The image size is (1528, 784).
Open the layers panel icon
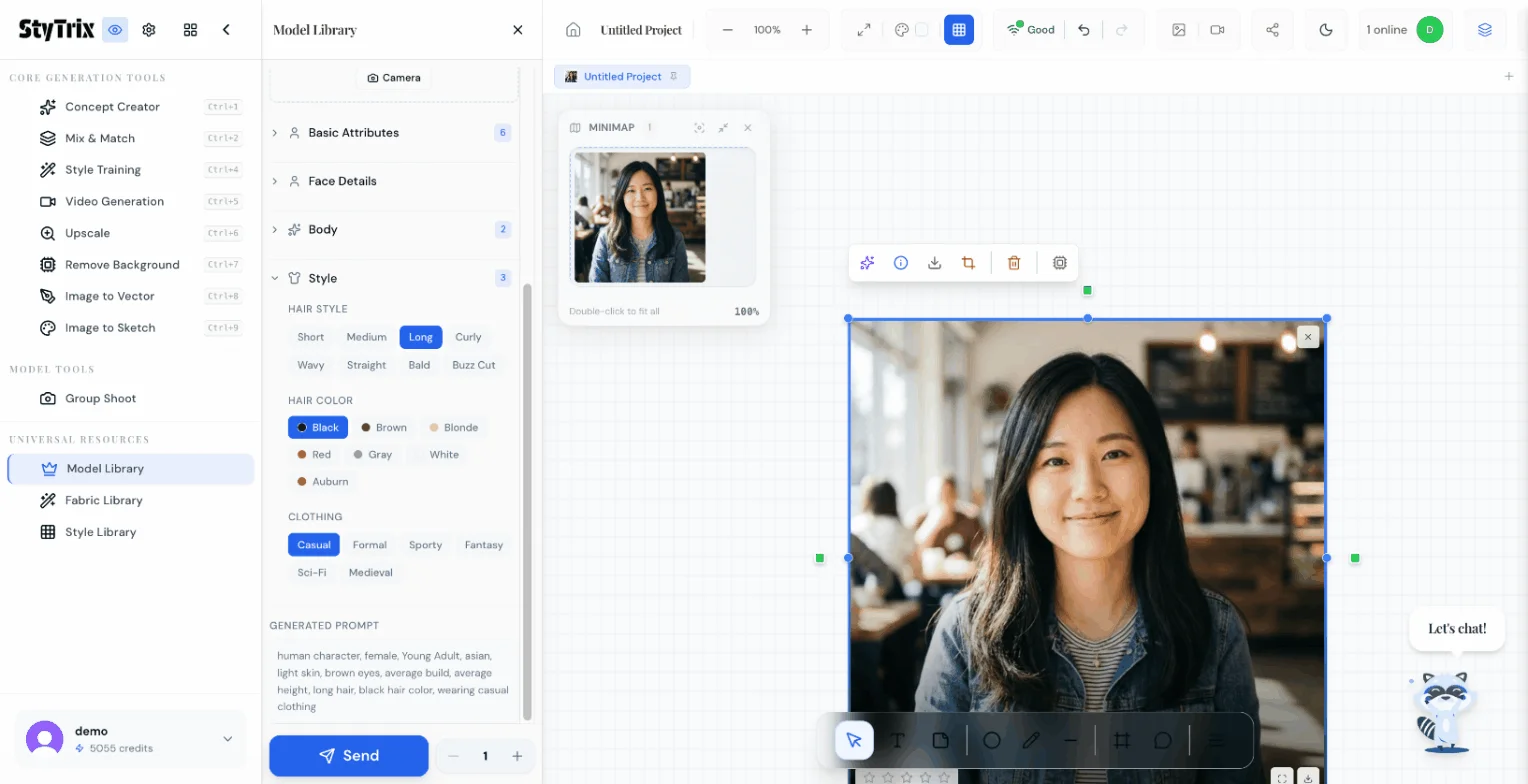click(x=1484, y=30)
